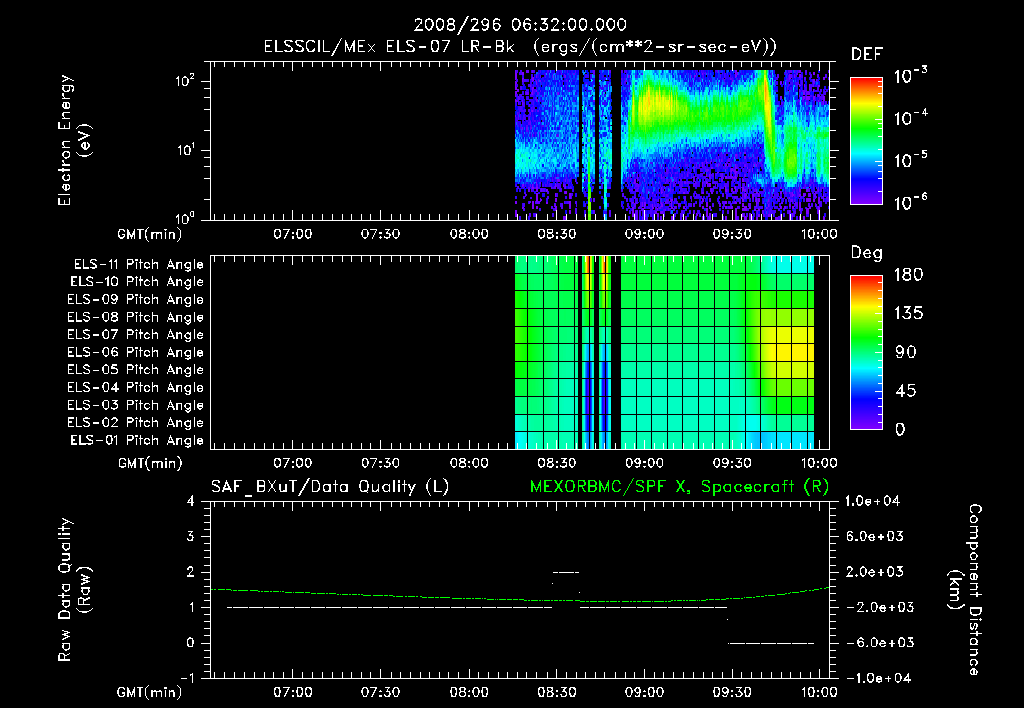Click the ELS-09 Pitch Angle row label

135,300
